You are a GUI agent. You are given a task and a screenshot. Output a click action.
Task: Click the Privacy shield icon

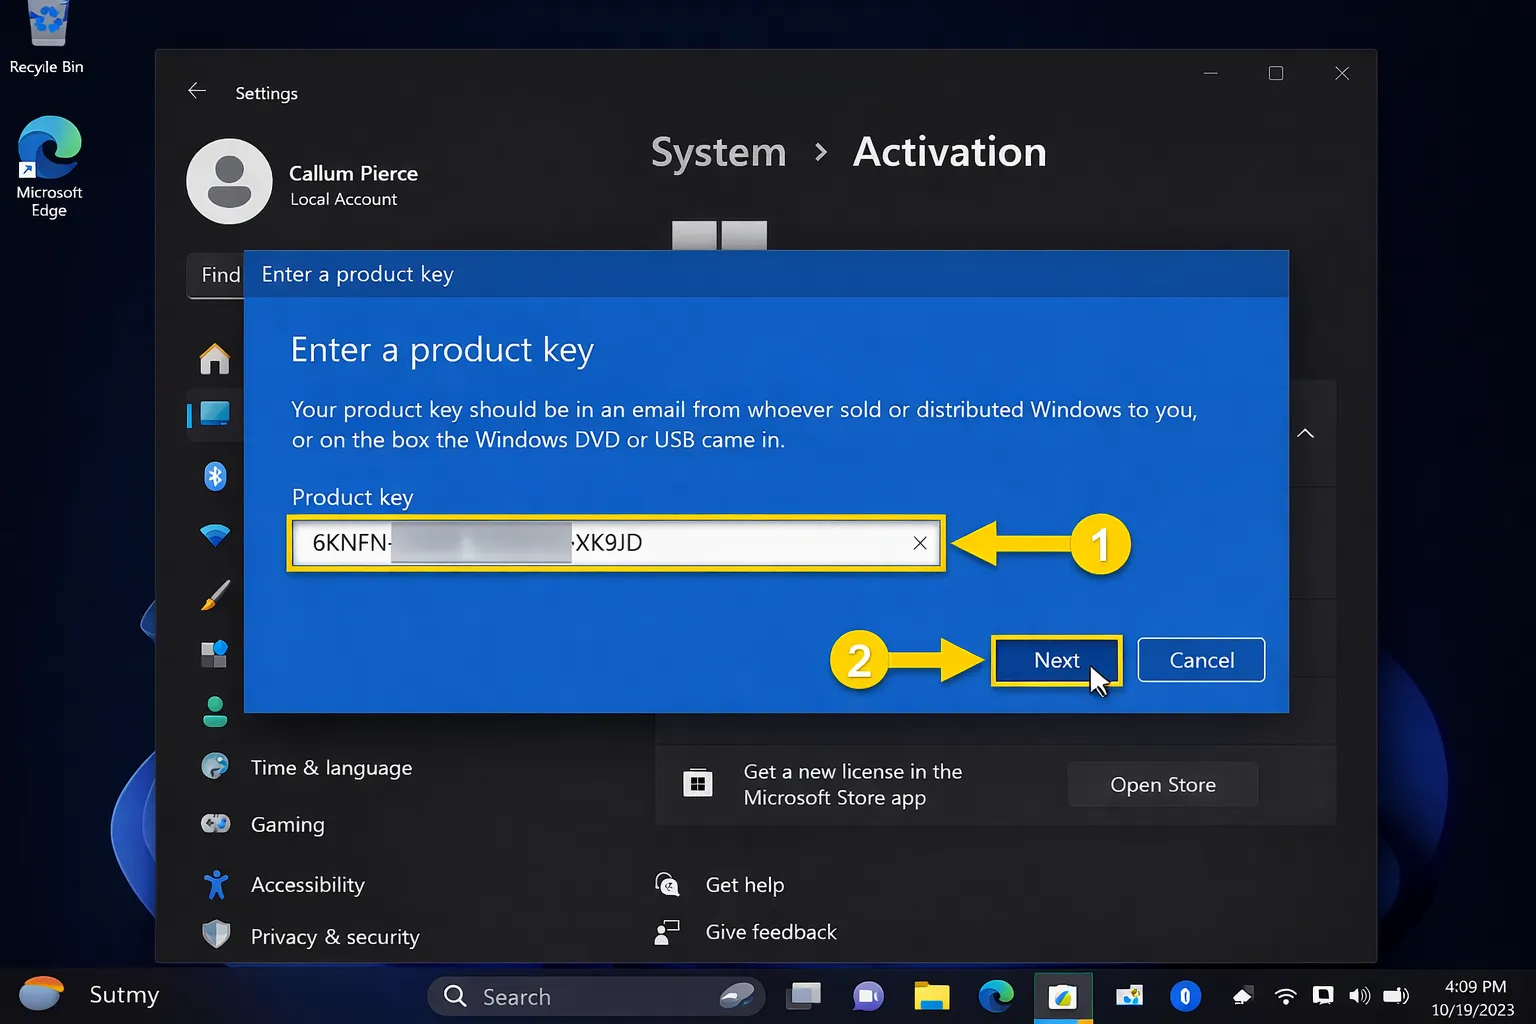coord(215,935)
